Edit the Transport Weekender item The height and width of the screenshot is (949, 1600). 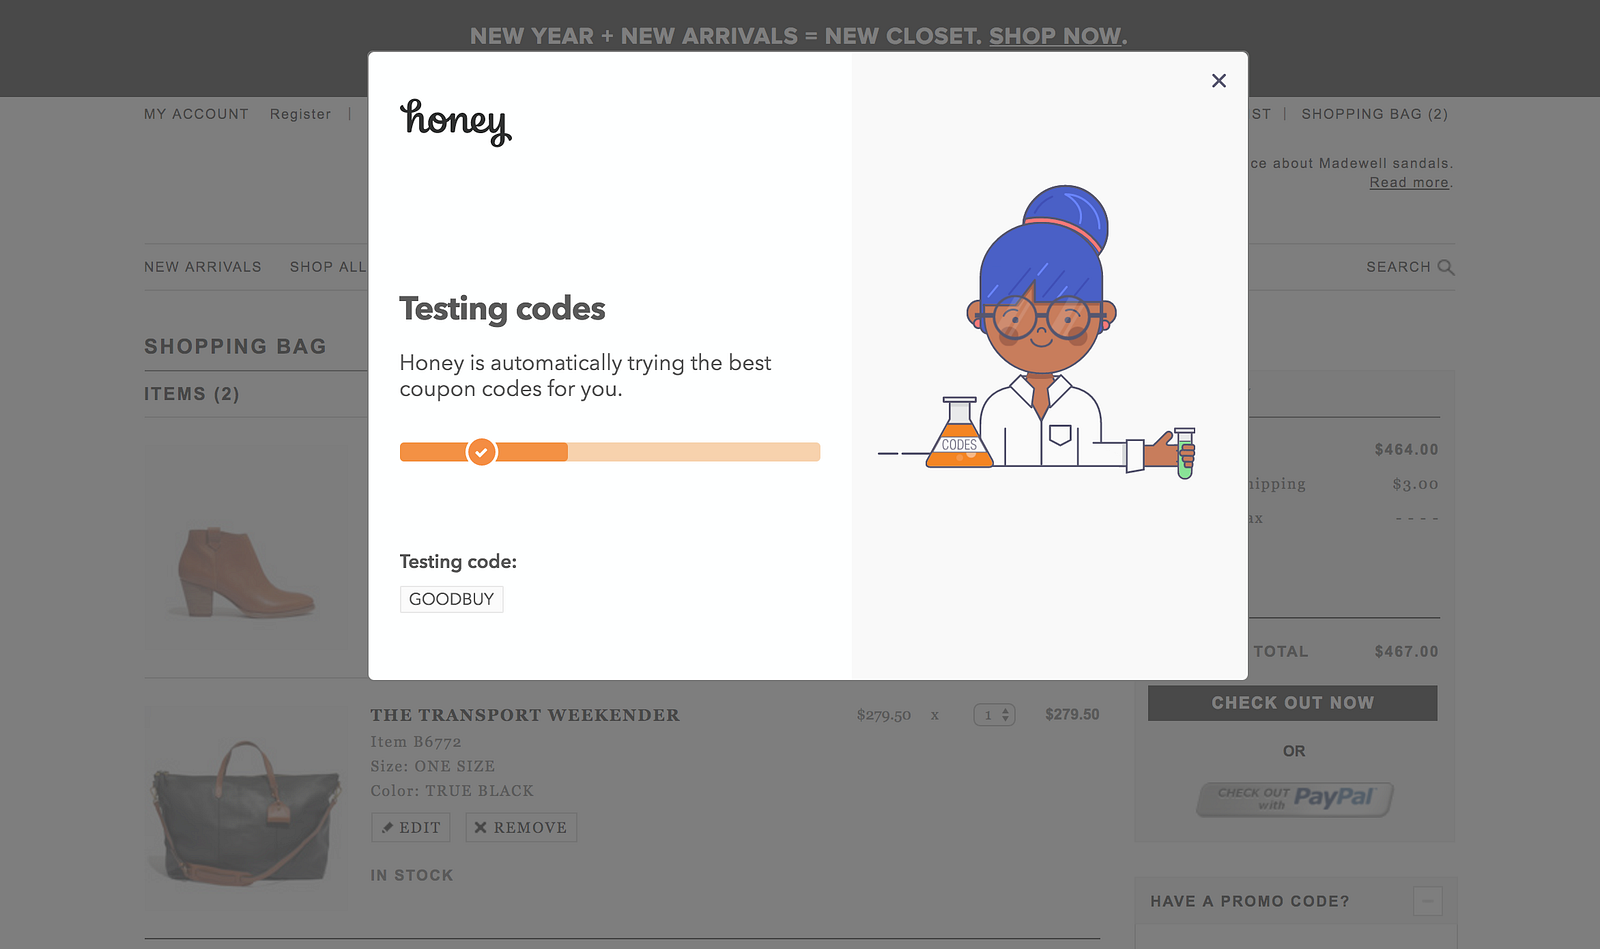[x=411, y=828]
